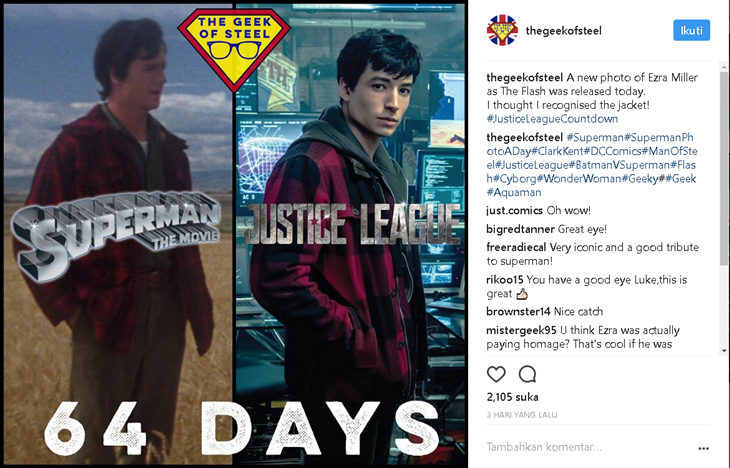Visit bigredtanner commenter profile
The height and width of the screenshot is (468, 730).
[520, 229]
